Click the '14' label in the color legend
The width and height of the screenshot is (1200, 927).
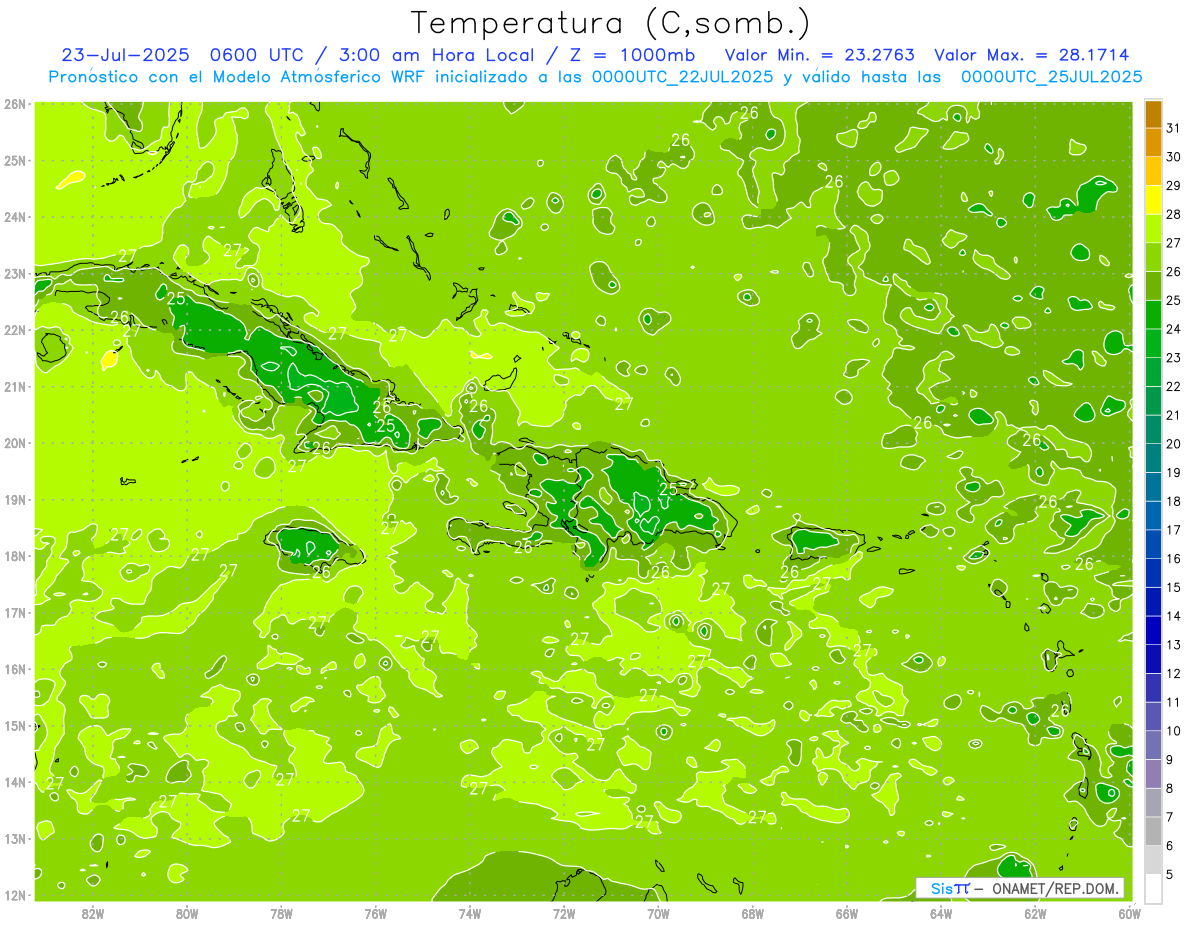click(x=1173, y=616)
